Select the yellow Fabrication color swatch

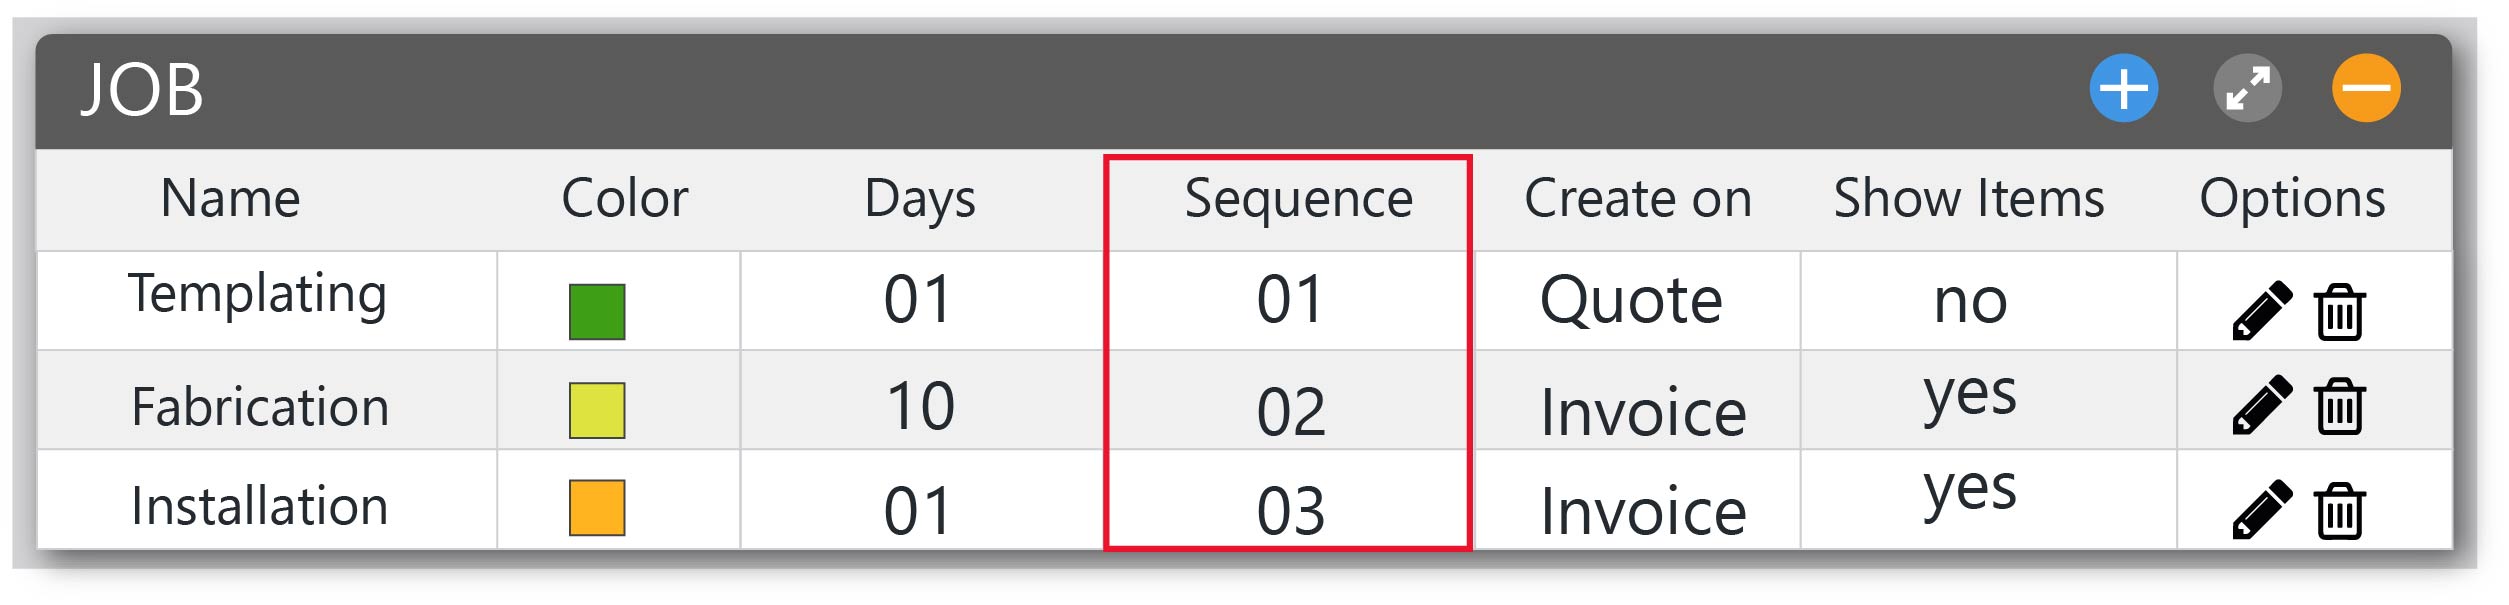tap(597, 411)
